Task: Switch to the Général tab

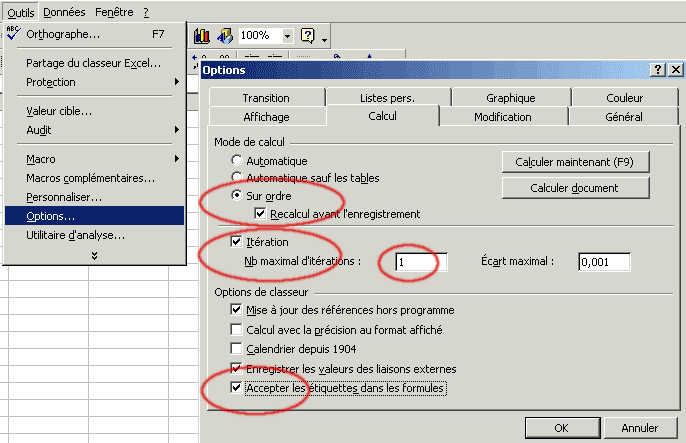Action: click(624, 117)
